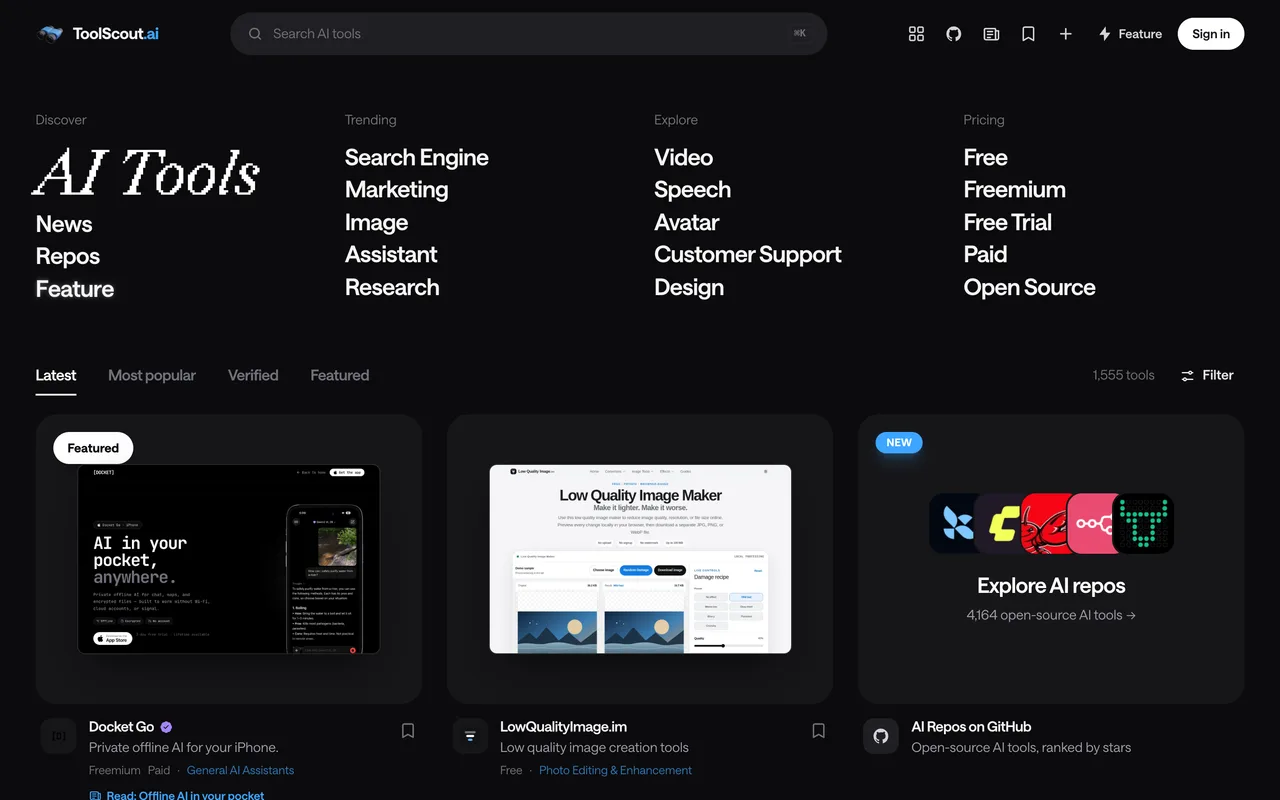Click the Docket Go avatar icon

pos(59,736)
